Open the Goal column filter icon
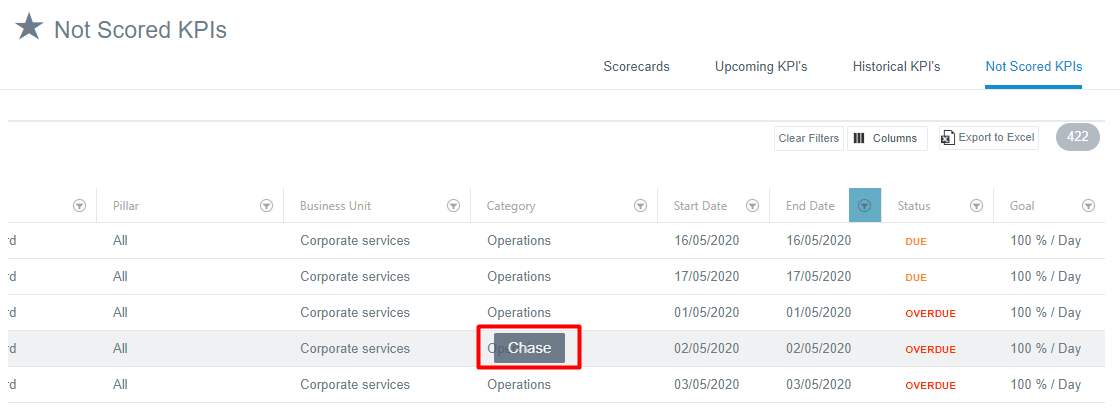 point(1088,206)
